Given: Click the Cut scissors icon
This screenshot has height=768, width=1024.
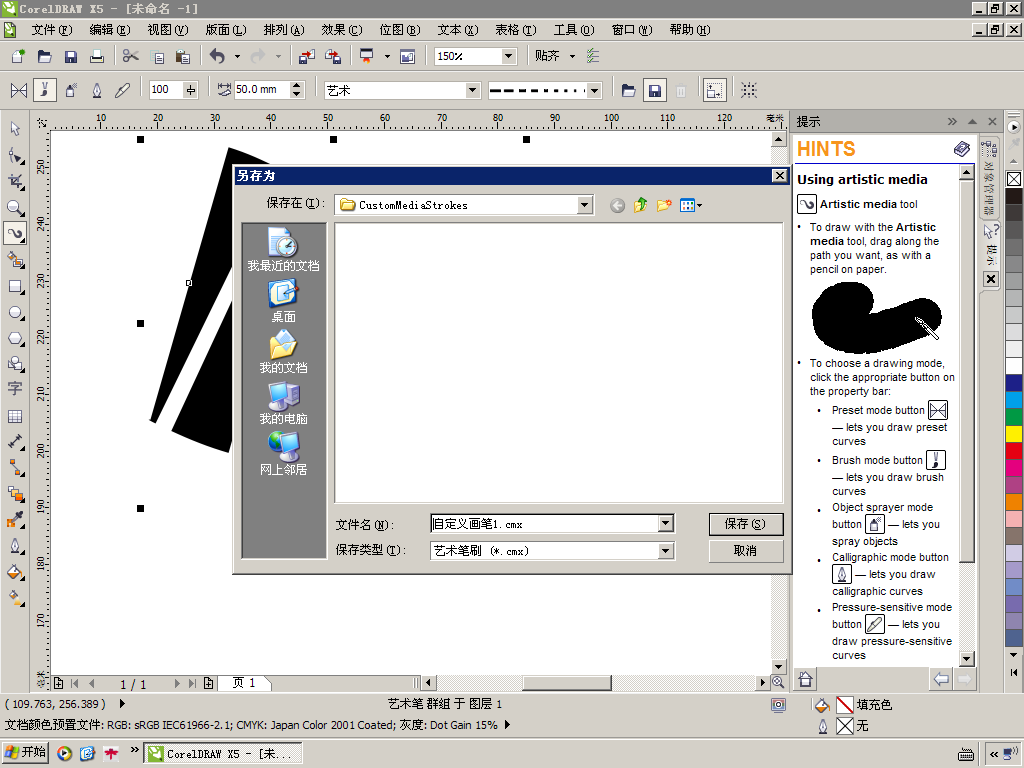Looking at the screenshot, I should coord(131,56).
